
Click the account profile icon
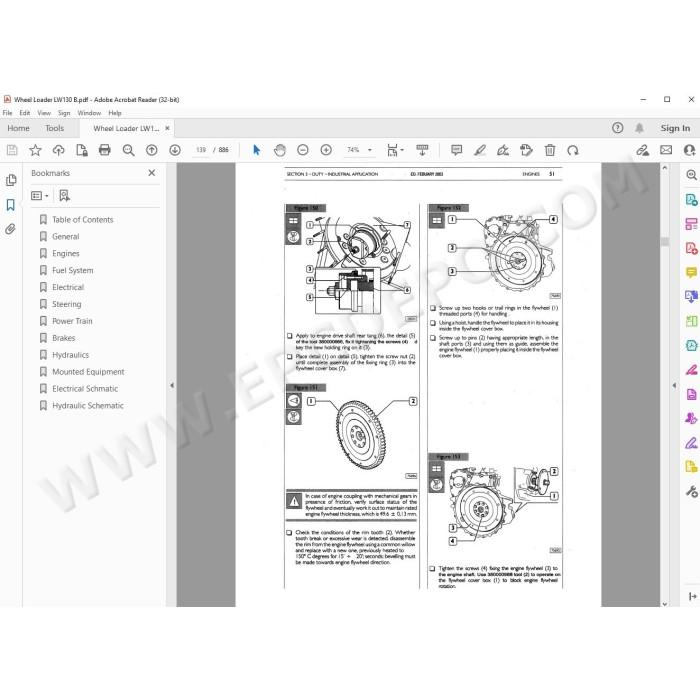690,150
